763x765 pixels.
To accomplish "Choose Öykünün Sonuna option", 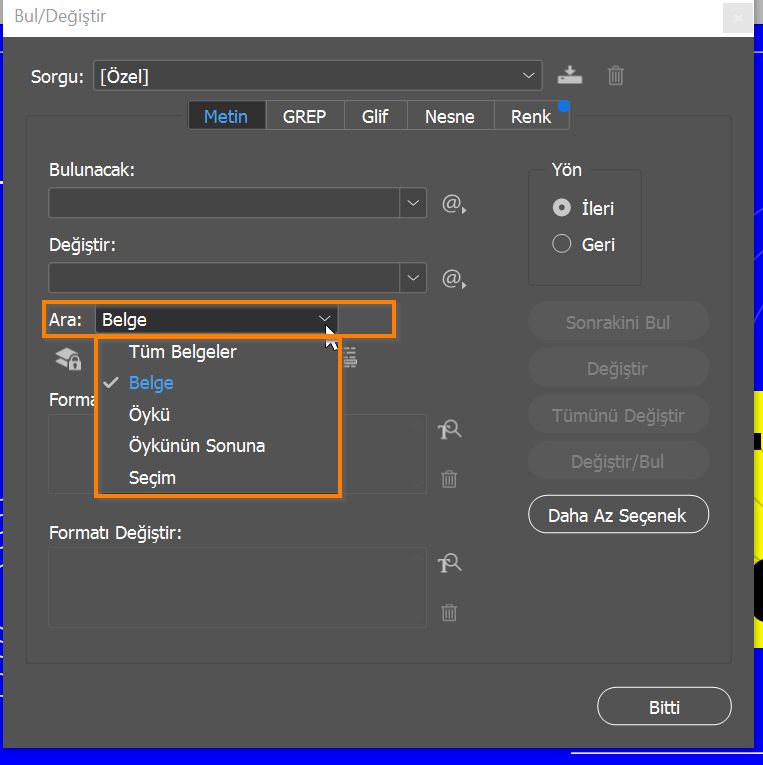I will pyautogui.click(x=218, y=446).
